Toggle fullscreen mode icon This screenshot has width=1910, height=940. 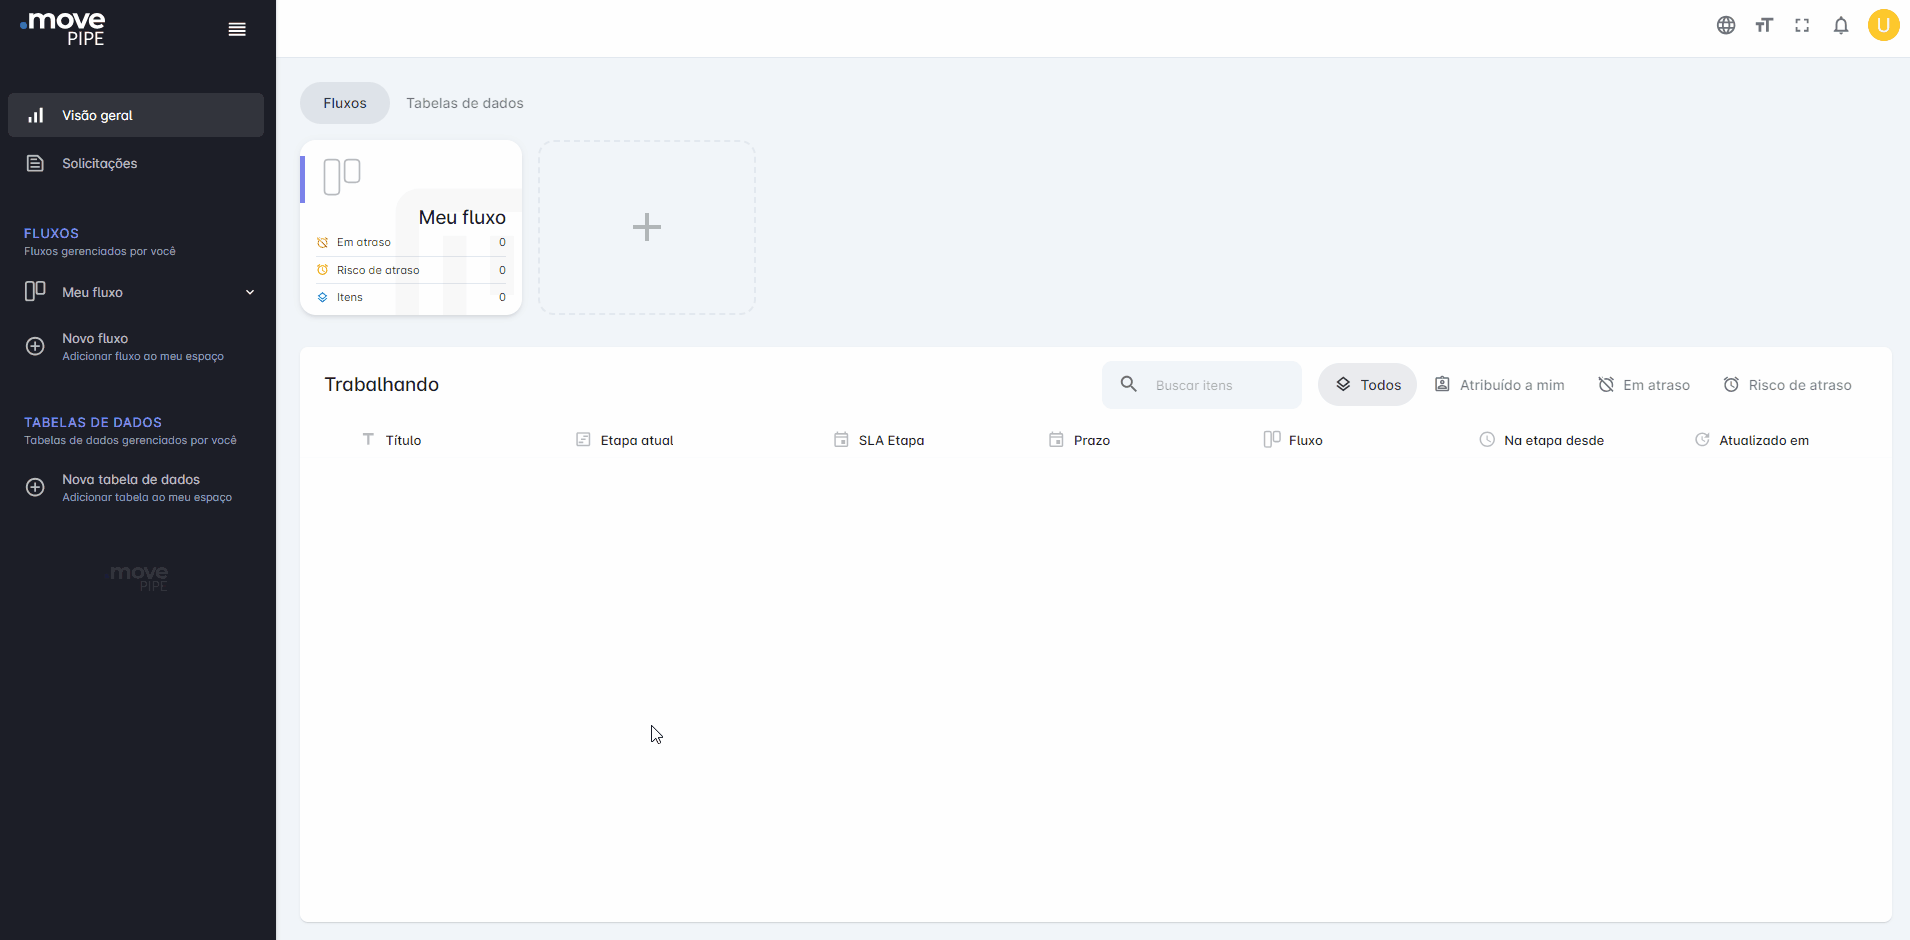click(x=1802, y=26)
